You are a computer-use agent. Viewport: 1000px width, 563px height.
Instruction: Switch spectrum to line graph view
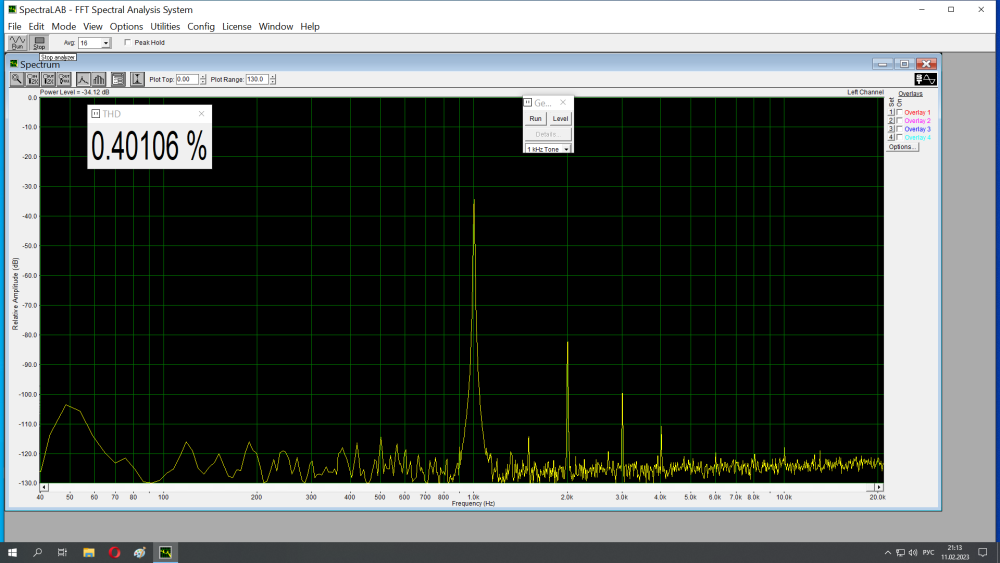pyautogui.click(x=83, y=79)
